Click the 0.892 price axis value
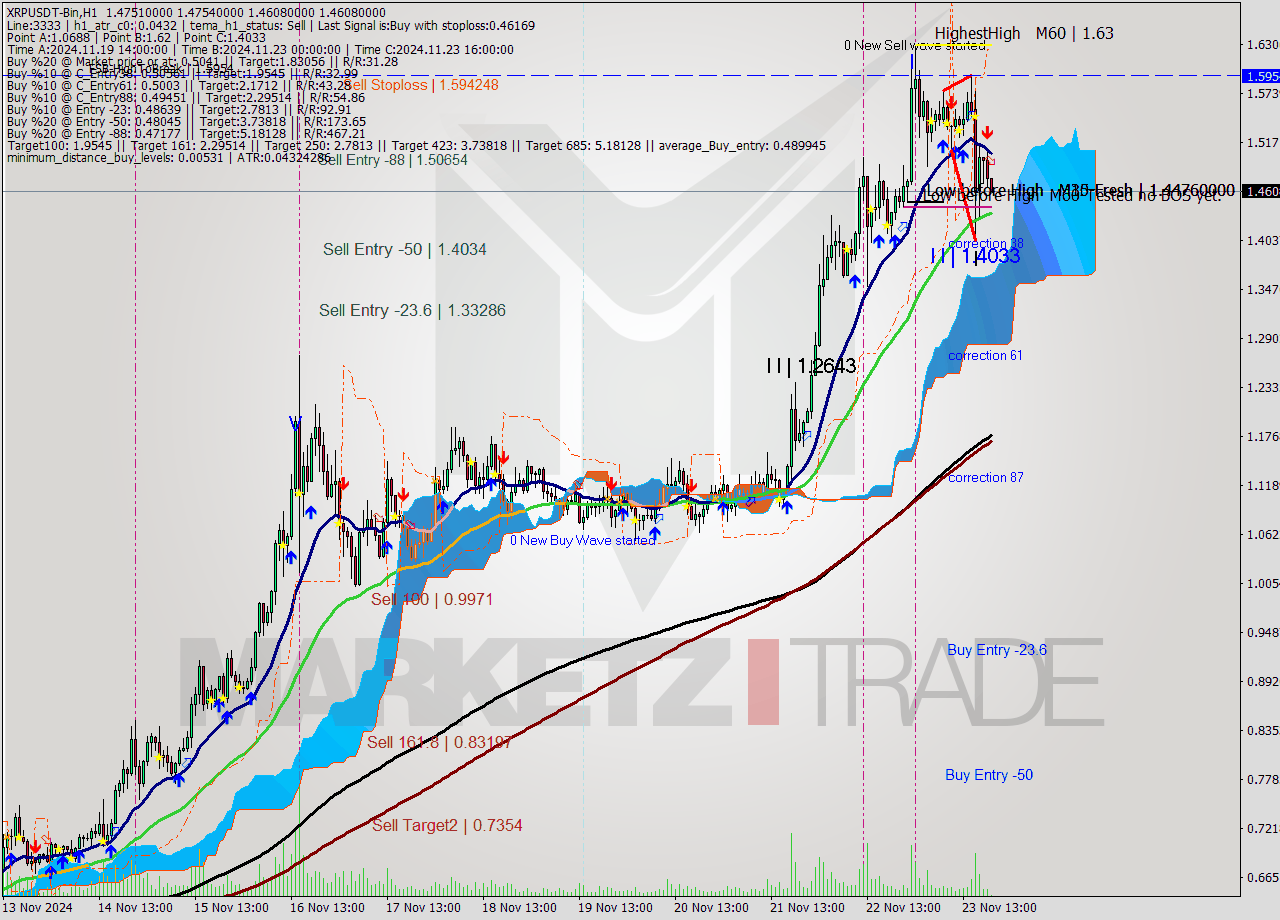Image resolution: width=1280 pixels, height=920 pixels. [x=1261, y=682]
